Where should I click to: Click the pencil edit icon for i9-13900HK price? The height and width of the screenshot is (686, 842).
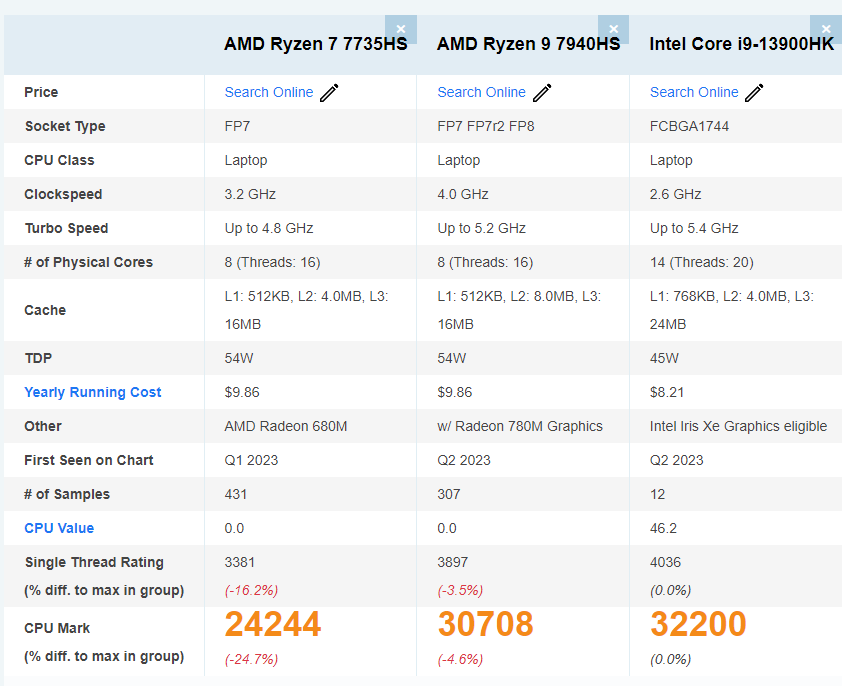pos(754,92)
